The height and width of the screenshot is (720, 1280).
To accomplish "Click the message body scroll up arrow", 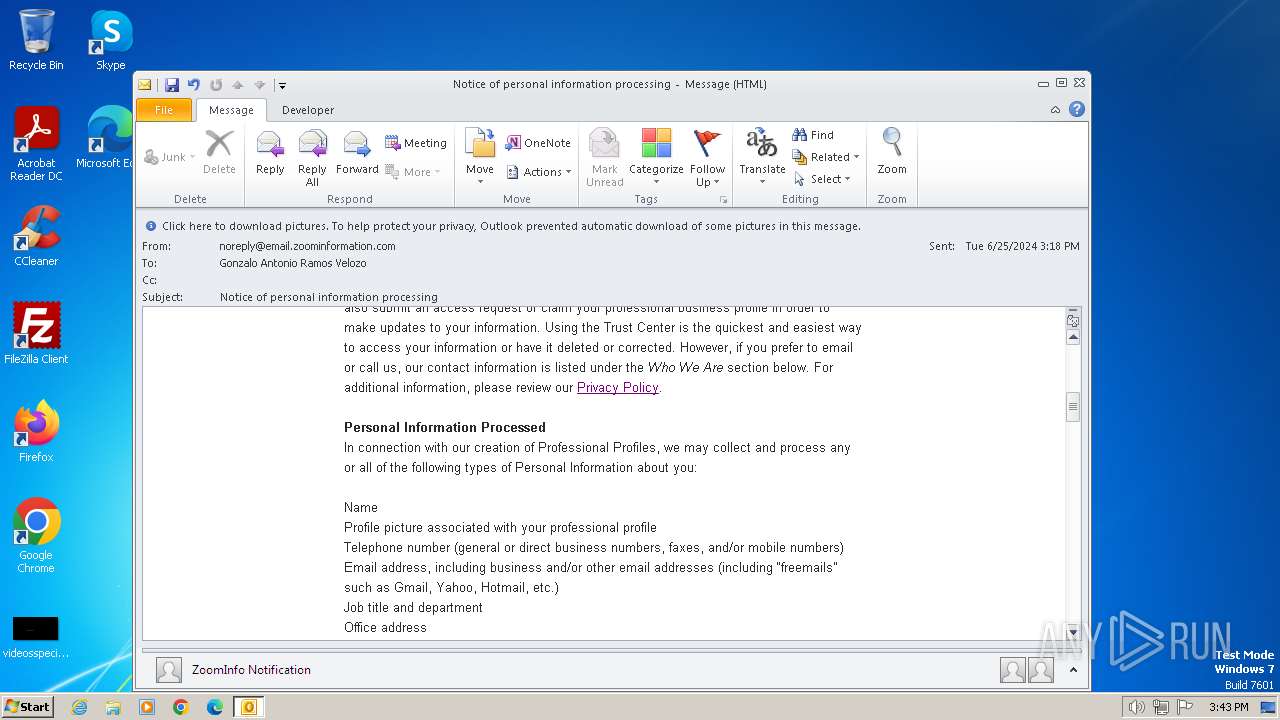I will click(1073, 338).
